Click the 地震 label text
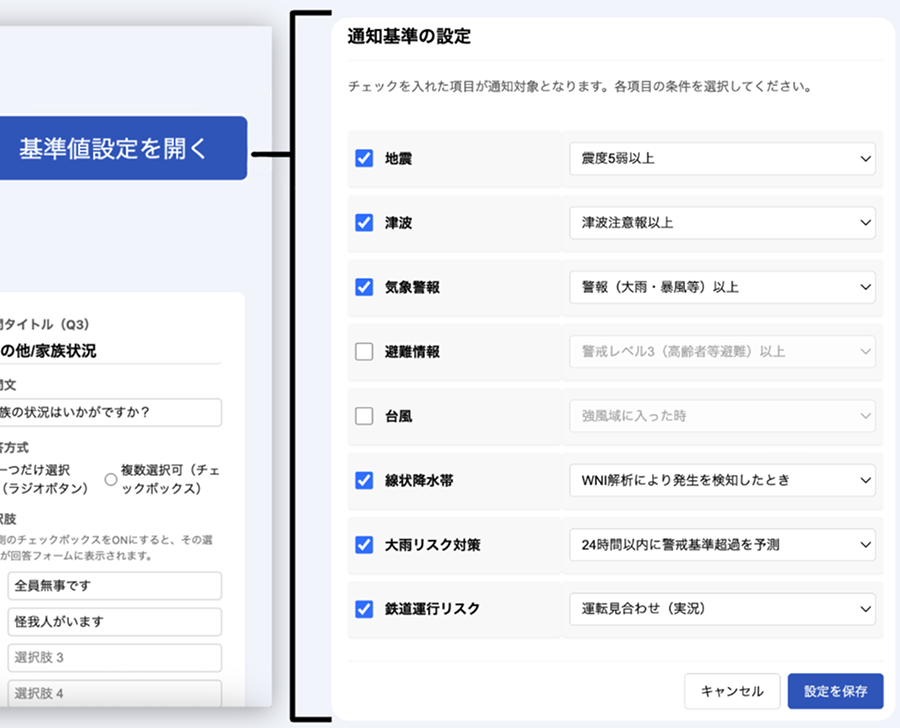The width and height of the screenshot is (900, 728). click(398, 158)
